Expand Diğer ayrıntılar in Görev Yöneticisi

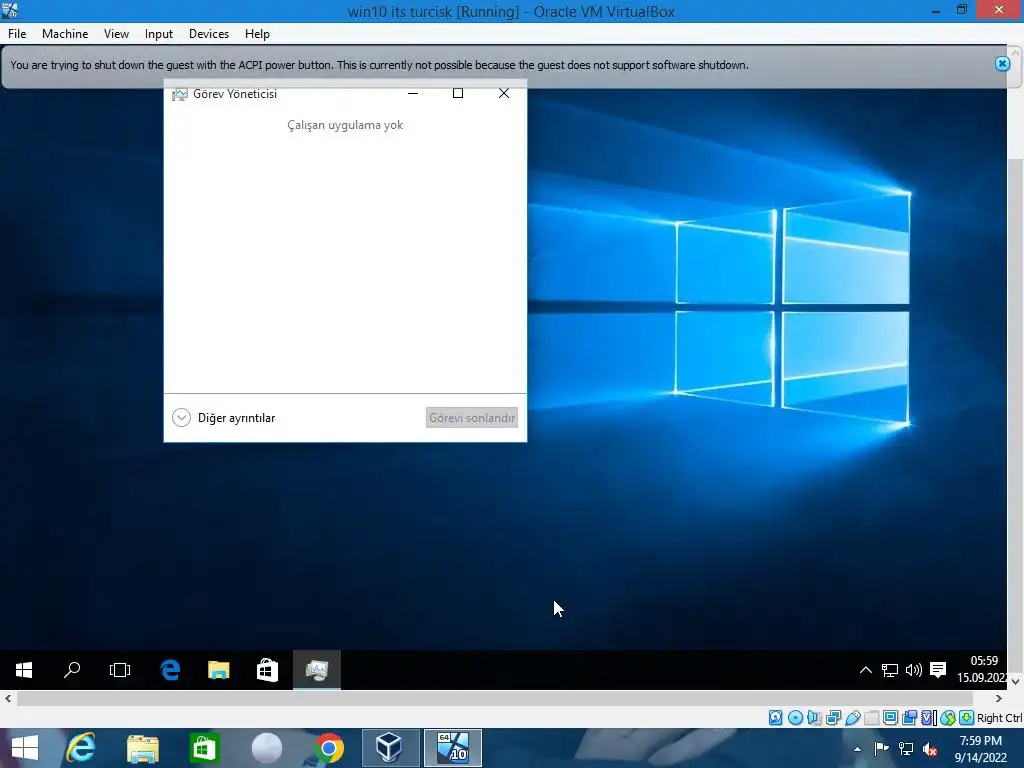pos(223,418)
